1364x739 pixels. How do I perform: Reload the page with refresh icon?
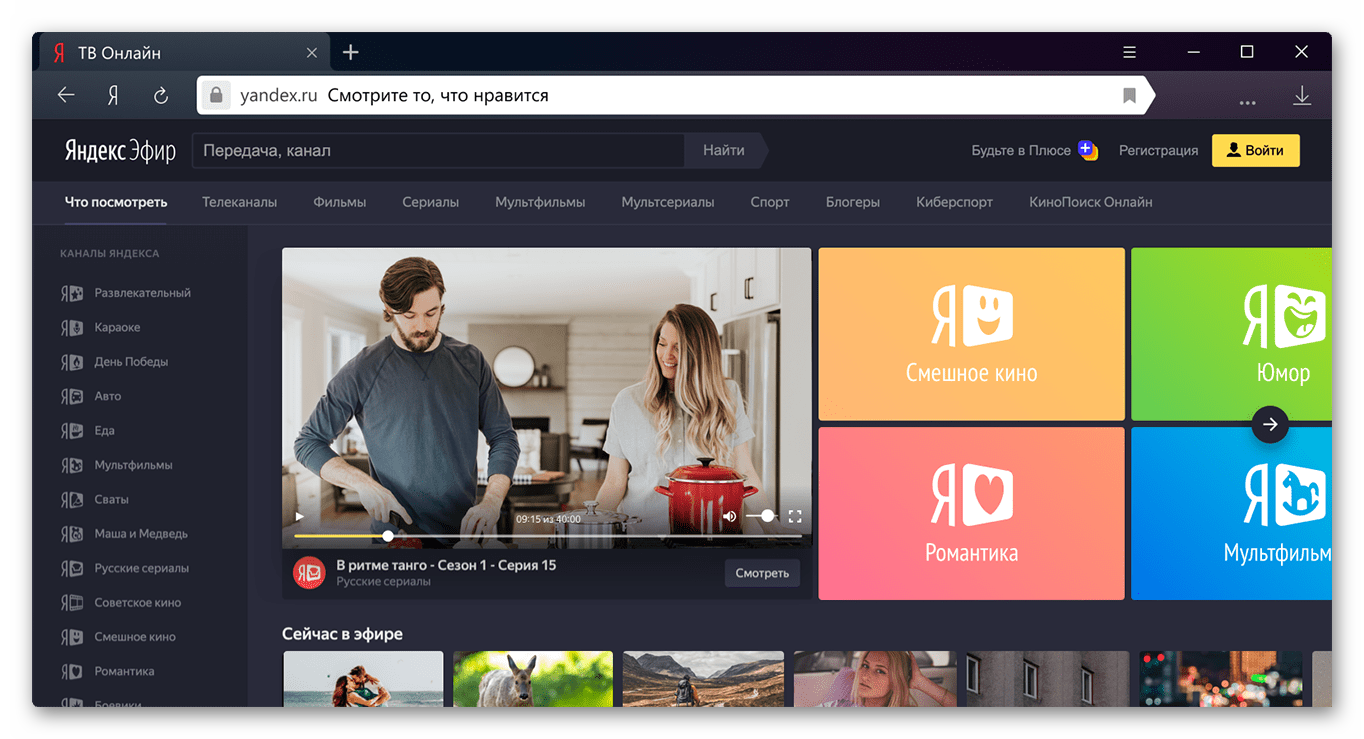(x=160, y=95)
